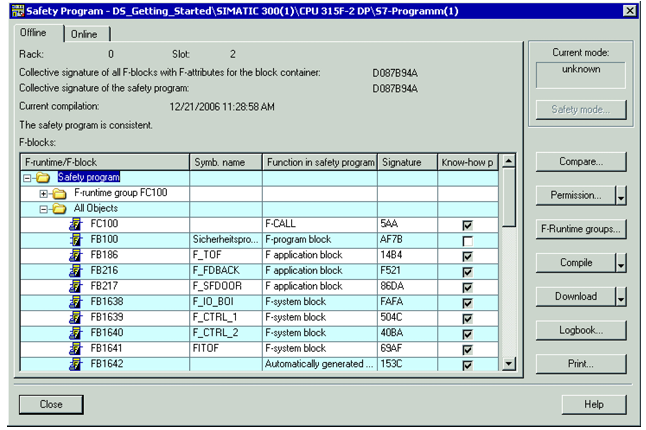The image size is (646, 430).
Task: Select the Safety program tree label
Action: [89, 178]
